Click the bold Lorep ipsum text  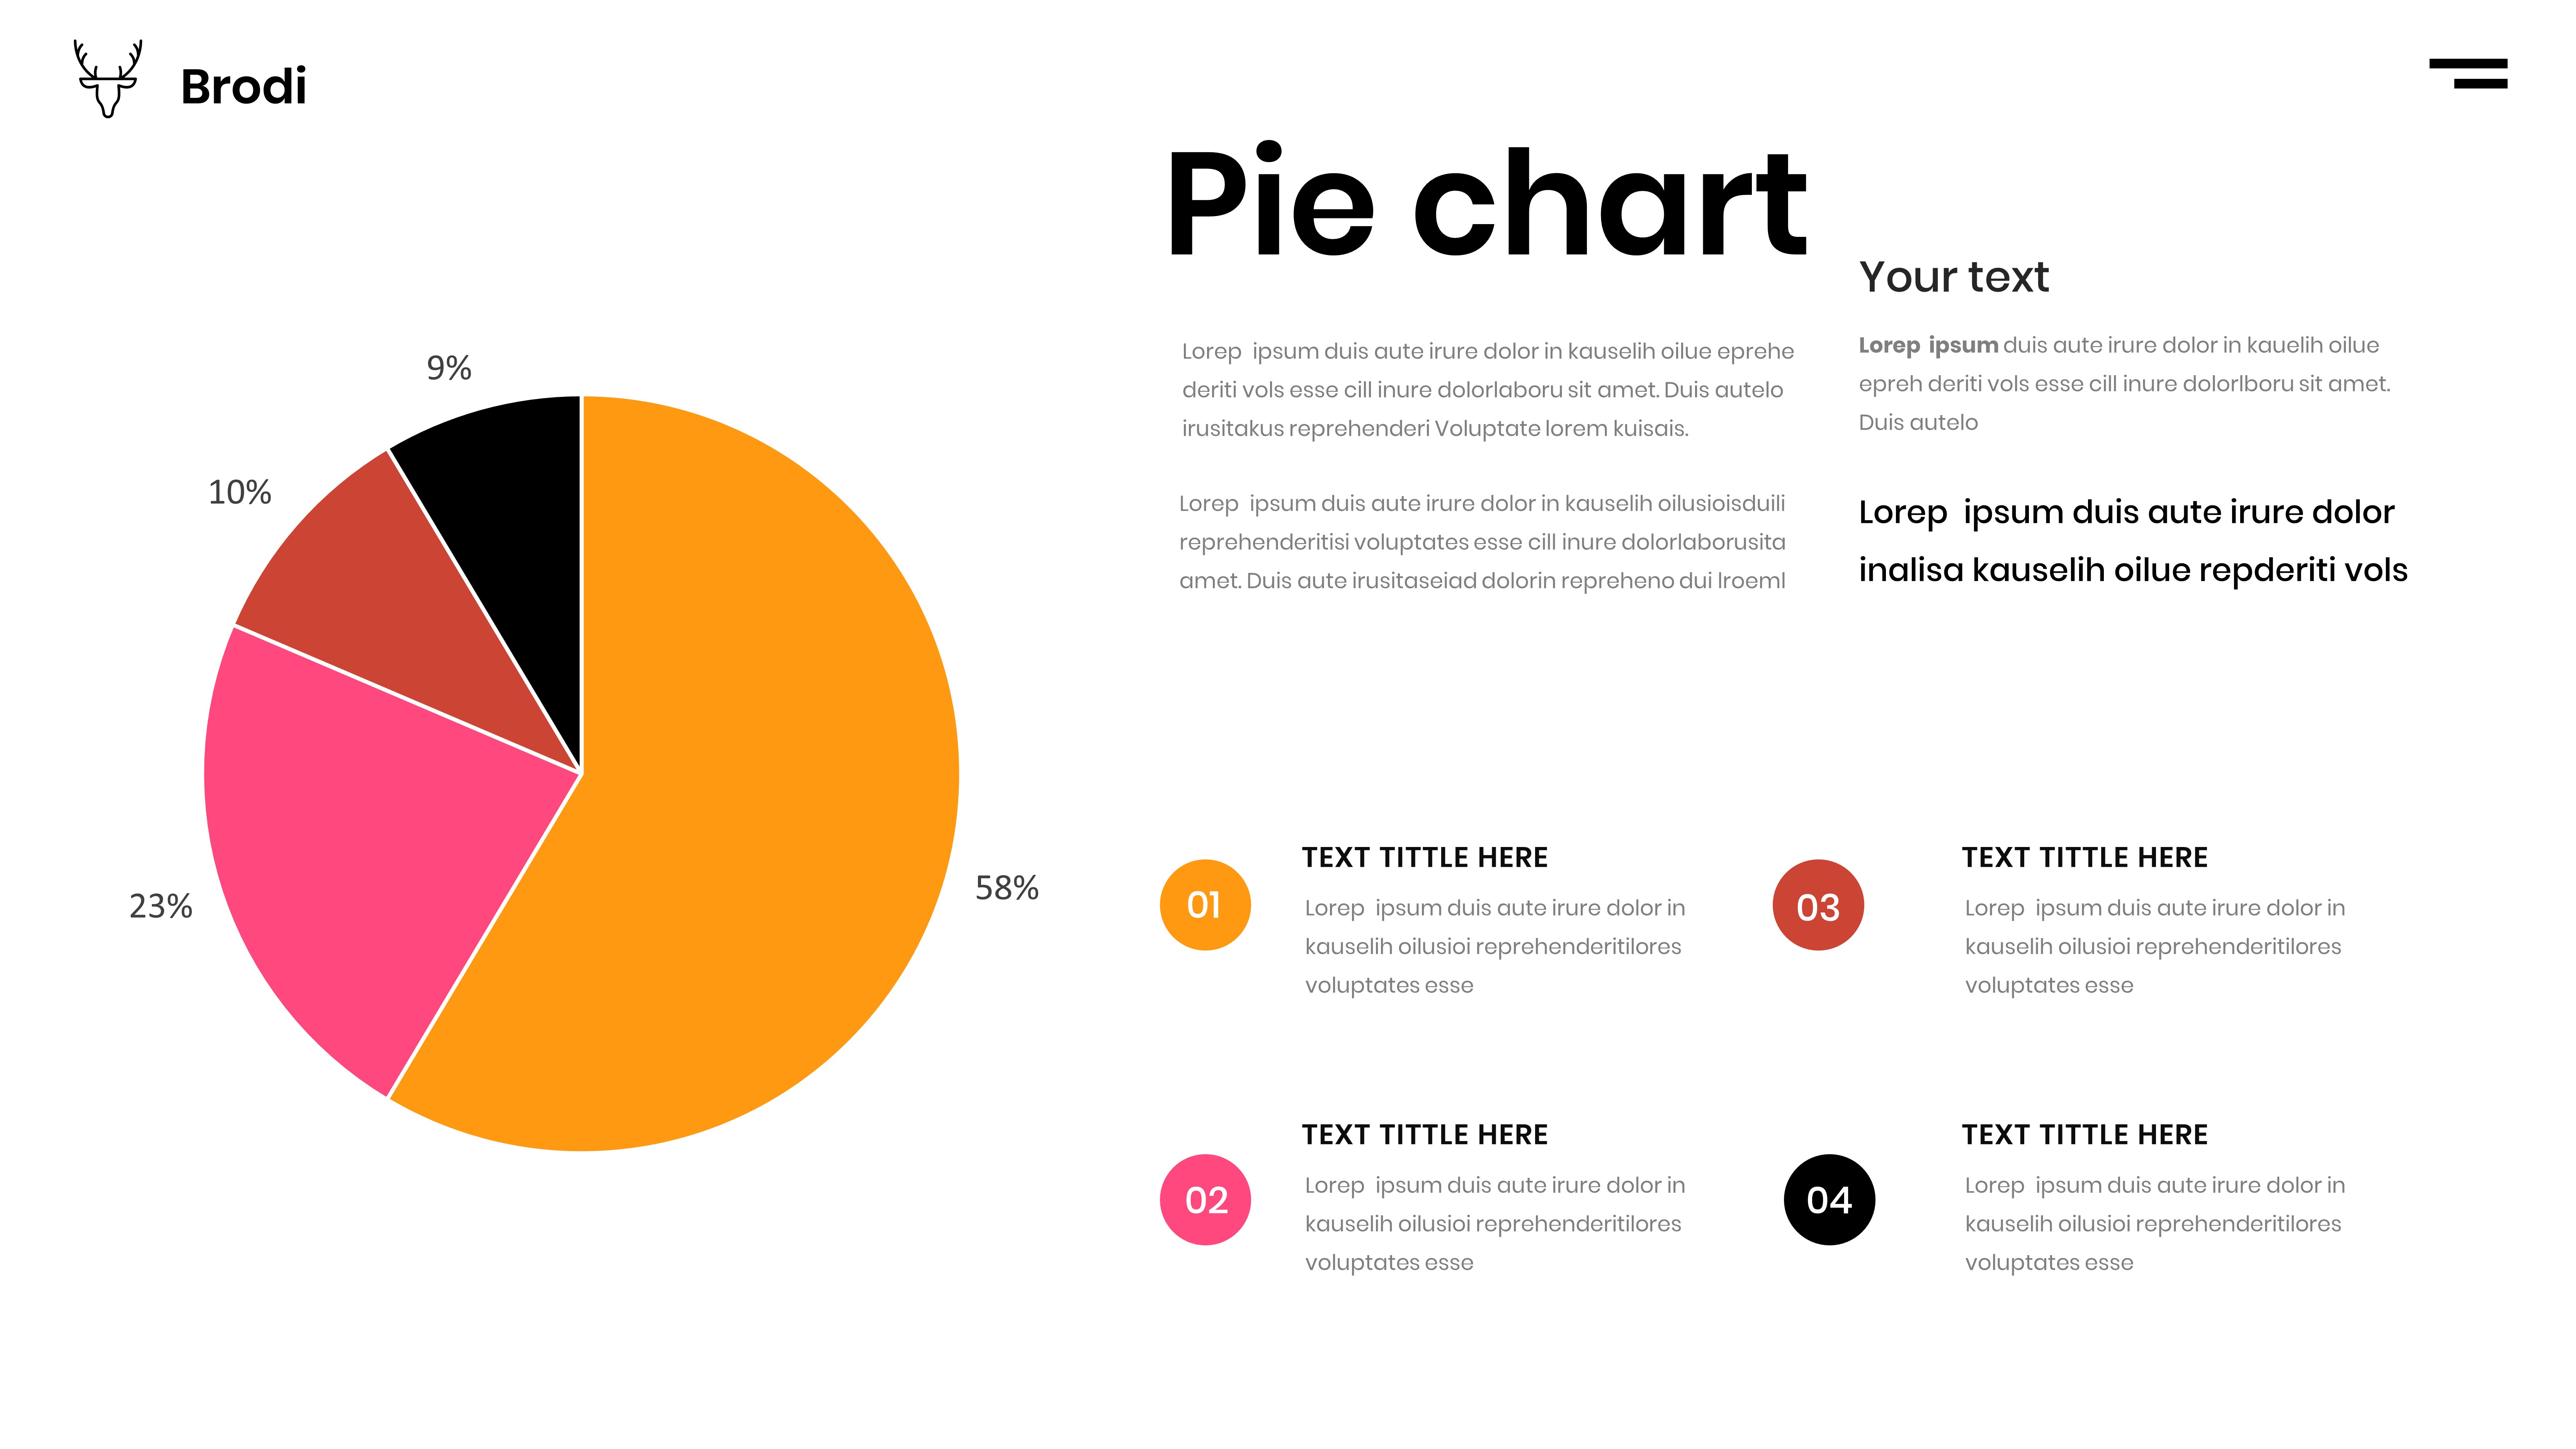pyautogui.click(x=1927, y=345)
